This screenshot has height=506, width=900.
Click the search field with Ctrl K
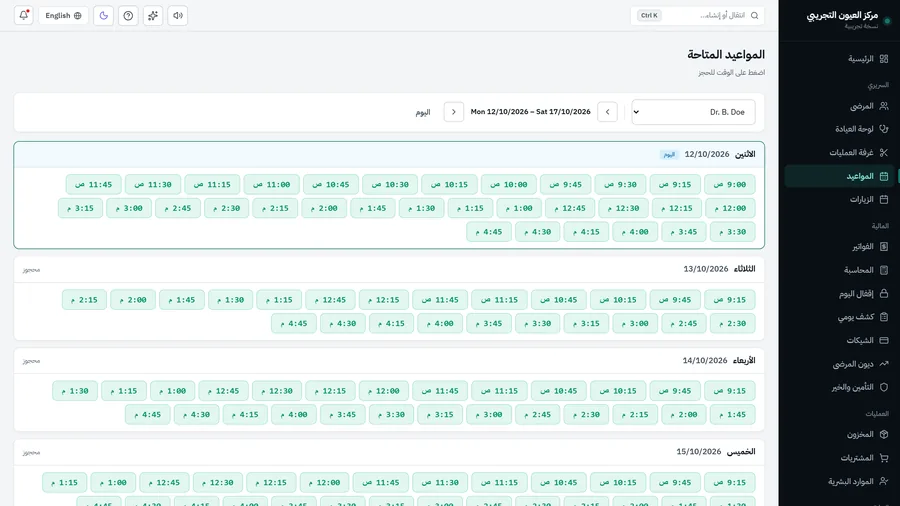(697, 15)
